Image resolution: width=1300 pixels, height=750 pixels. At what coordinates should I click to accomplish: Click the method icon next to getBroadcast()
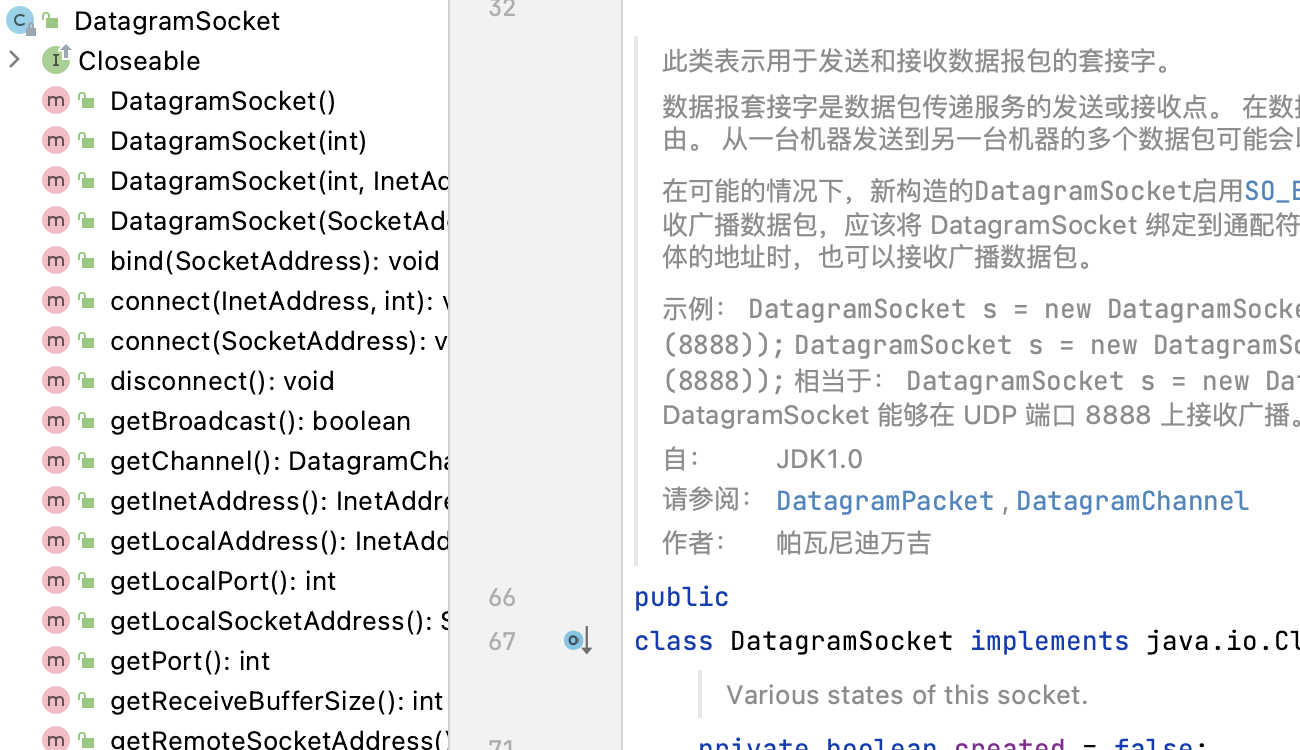[x=55, y=421]
